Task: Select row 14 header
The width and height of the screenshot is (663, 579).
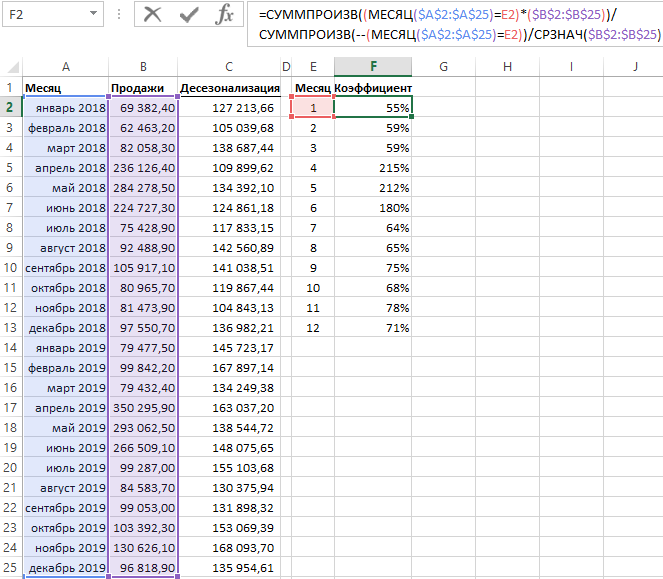Action: [11, 348]
